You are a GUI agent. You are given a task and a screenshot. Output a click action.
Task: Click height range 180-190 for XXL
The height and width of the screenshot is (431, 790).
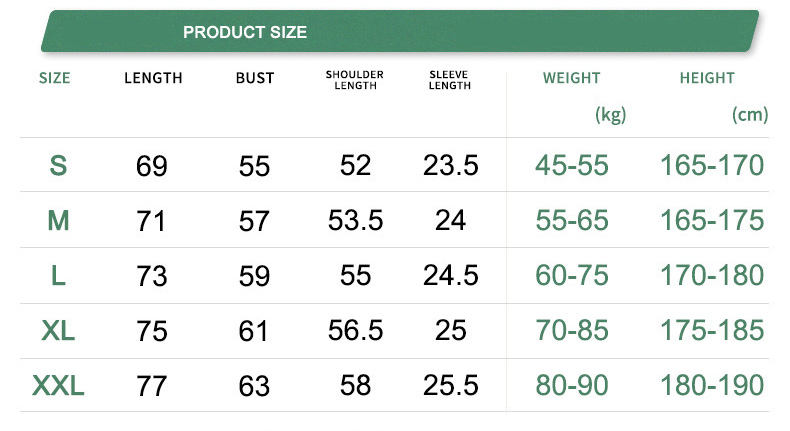(x=711, y=385)
